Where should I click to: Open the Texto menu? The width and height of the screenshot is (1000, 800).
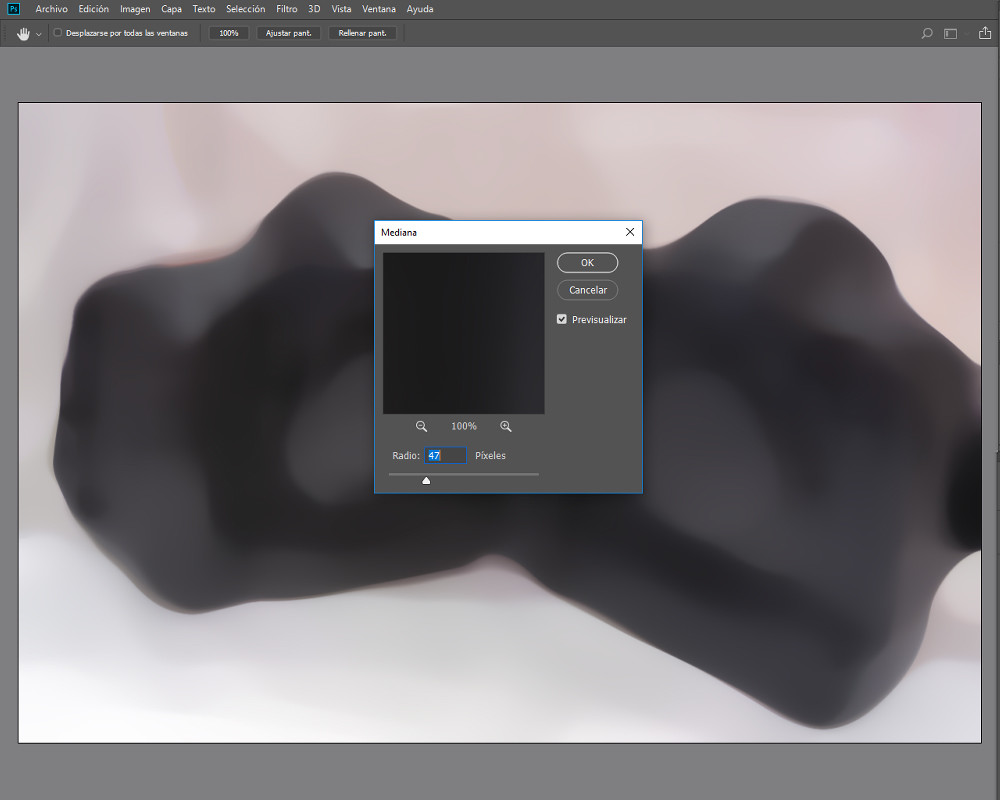click(204, 9)
